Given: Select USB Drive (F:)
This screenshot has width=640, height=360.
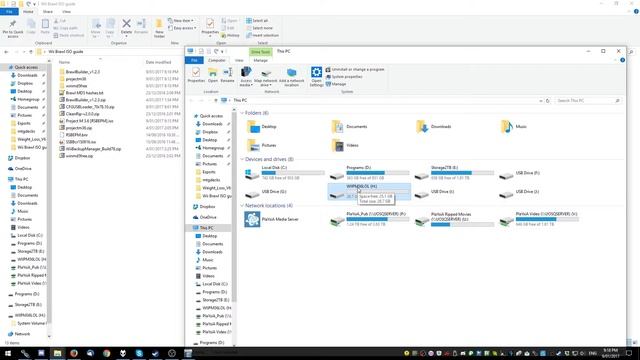Looking at the screenshot, I should click(x=520, y=174).
